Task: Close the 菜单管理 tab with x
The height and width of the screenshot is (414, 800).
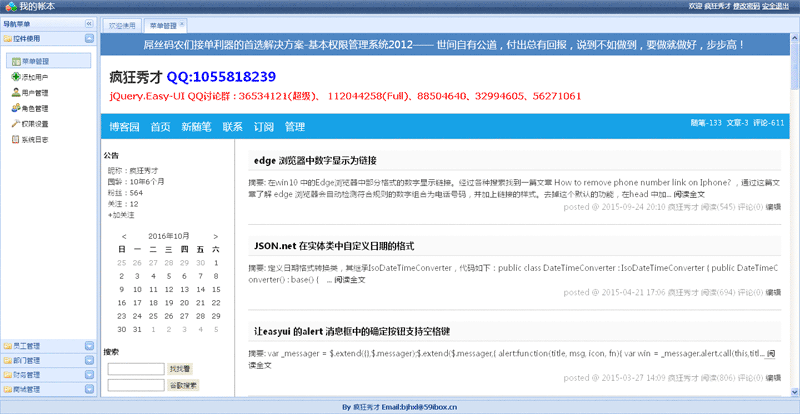Action: (x=184, y=24)
